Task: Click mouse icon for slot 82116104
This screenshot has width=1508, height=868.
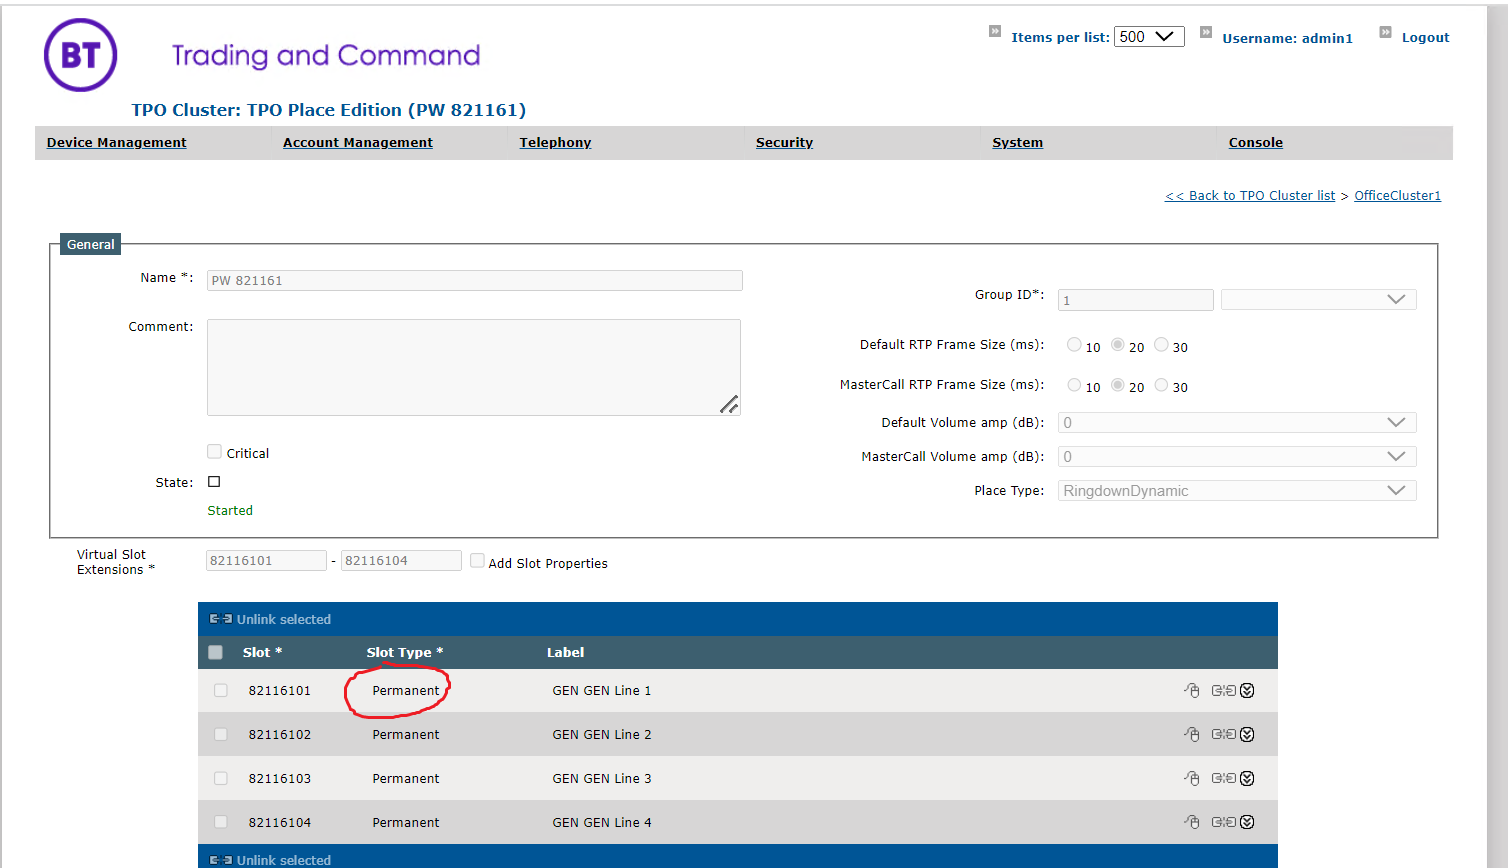Action: click(1191, 822)
